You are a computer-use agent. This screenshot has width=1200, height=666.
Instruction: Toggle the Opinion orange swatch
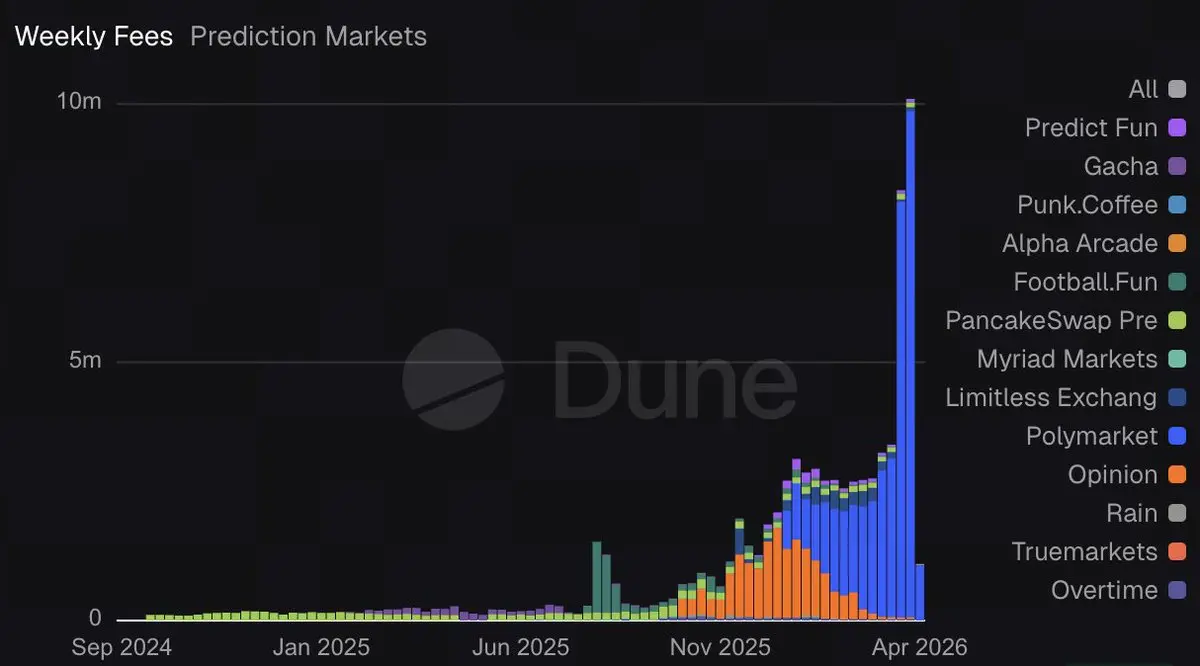click(x=1176, y=475)
